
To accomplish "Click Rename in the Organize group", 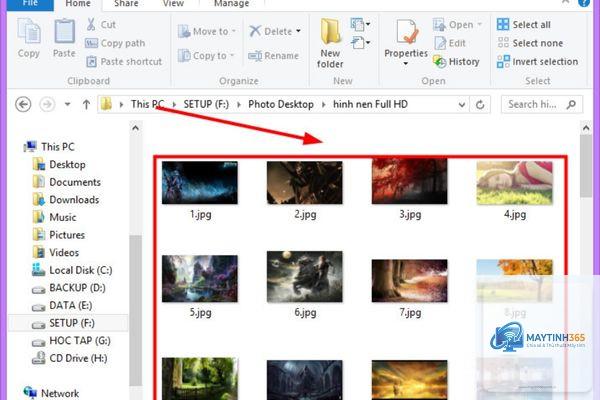I will pyautogui.click(x=273, y=56).
